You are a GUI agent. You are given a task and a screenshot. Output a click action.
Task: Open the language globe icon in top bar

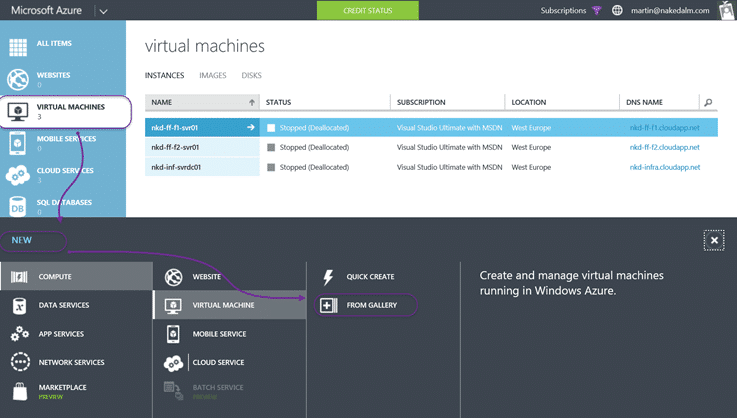617,10
